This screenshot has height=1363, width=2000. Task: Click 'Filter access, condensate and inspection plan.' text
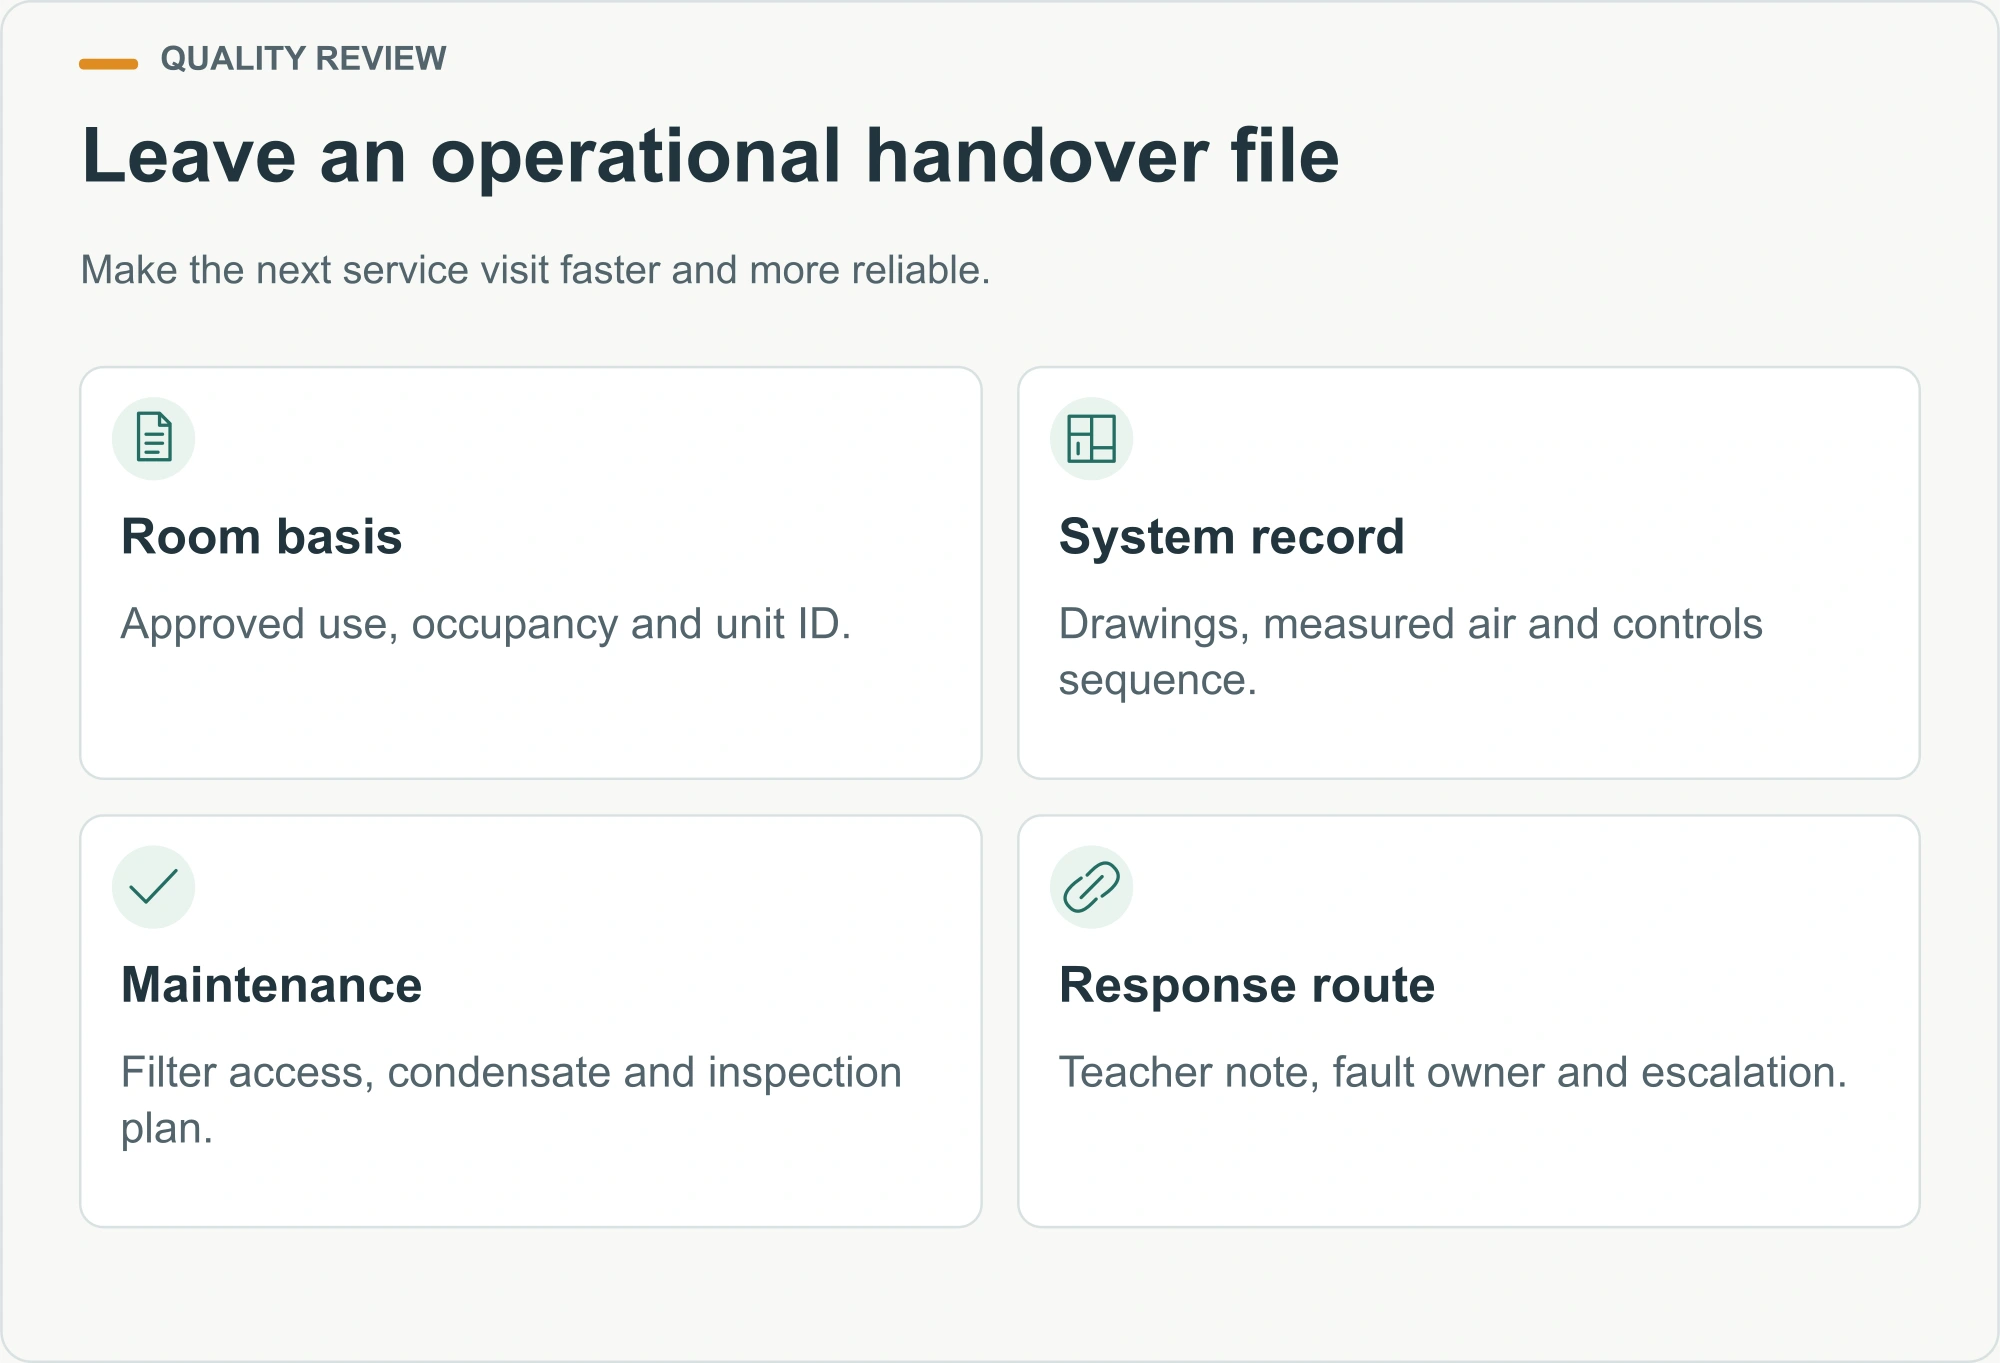pyautogui.click(x=511, y=1100)
